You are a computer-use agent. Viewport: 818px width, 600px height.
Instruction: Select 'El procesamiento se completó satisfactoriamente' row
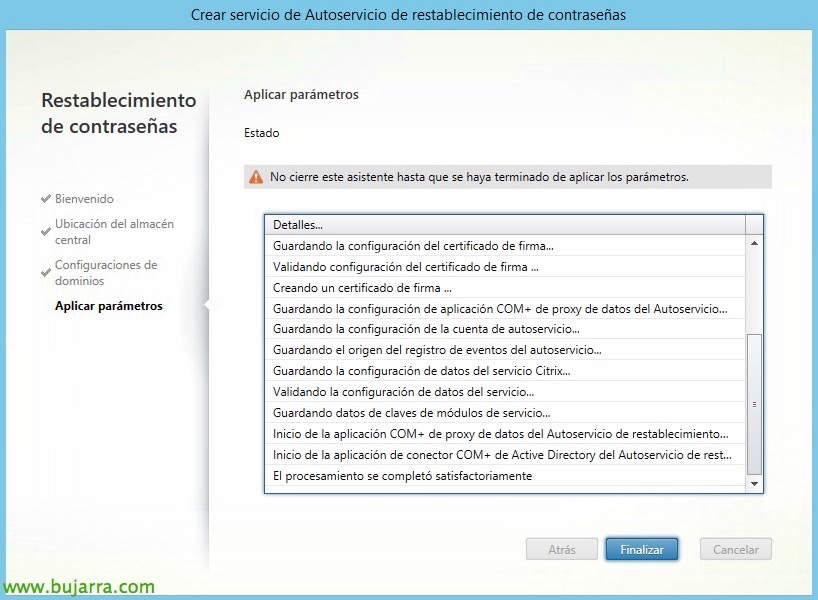(x=505, y=475)
